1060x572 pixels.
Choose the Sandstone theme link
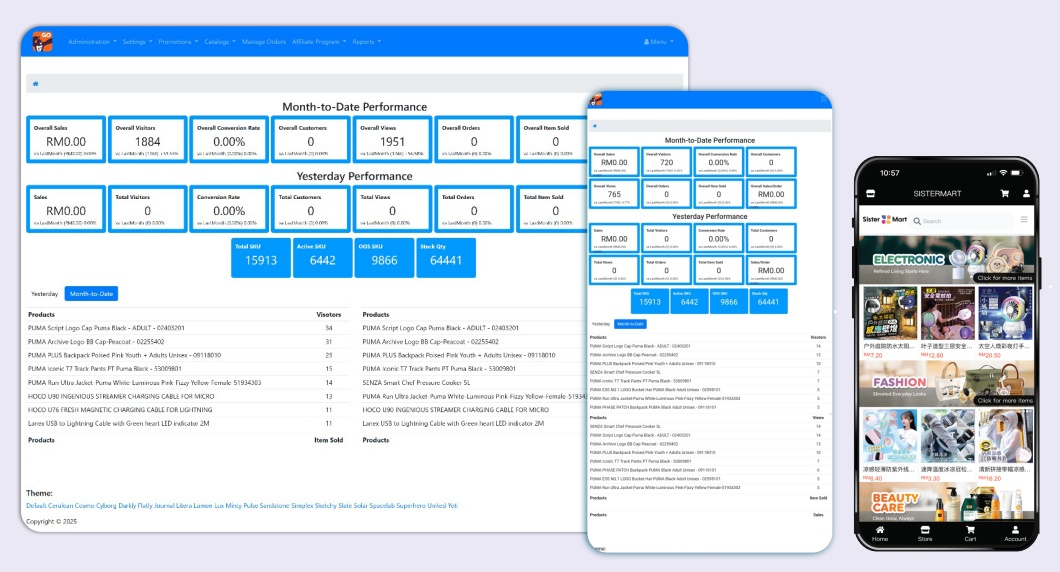[x=274, y=506]
